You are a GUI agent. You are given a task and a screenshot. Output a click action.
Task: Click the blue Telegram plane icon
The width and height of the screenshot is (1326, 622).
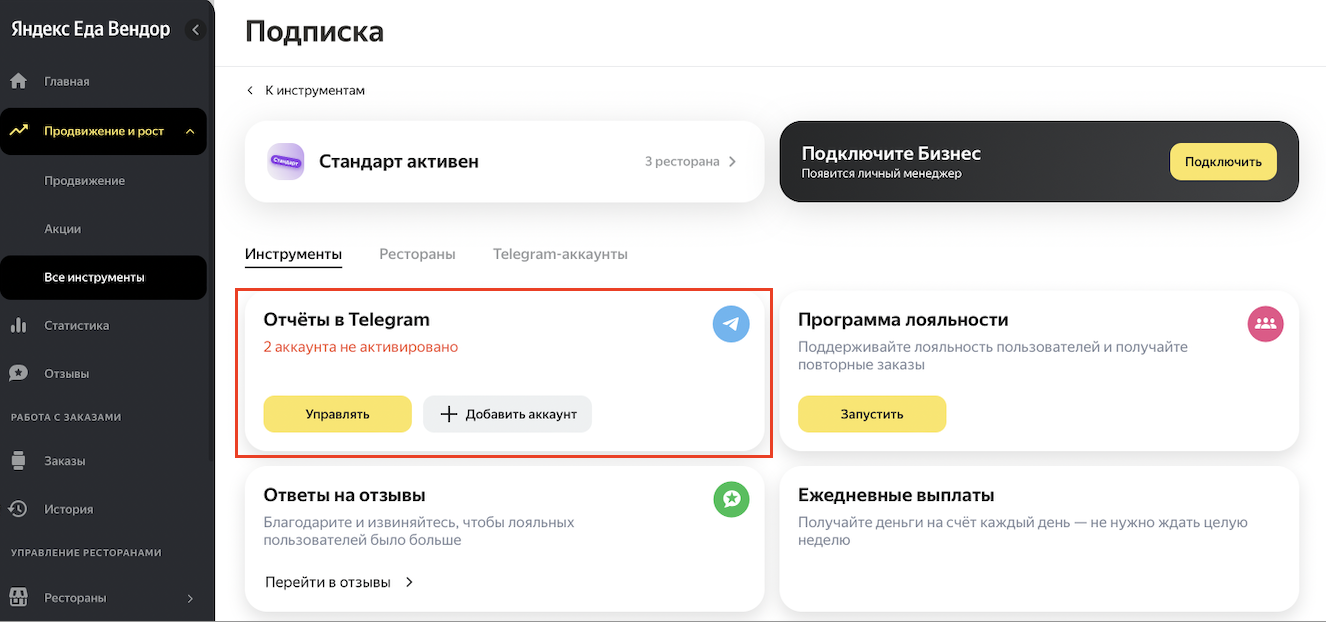731,324
